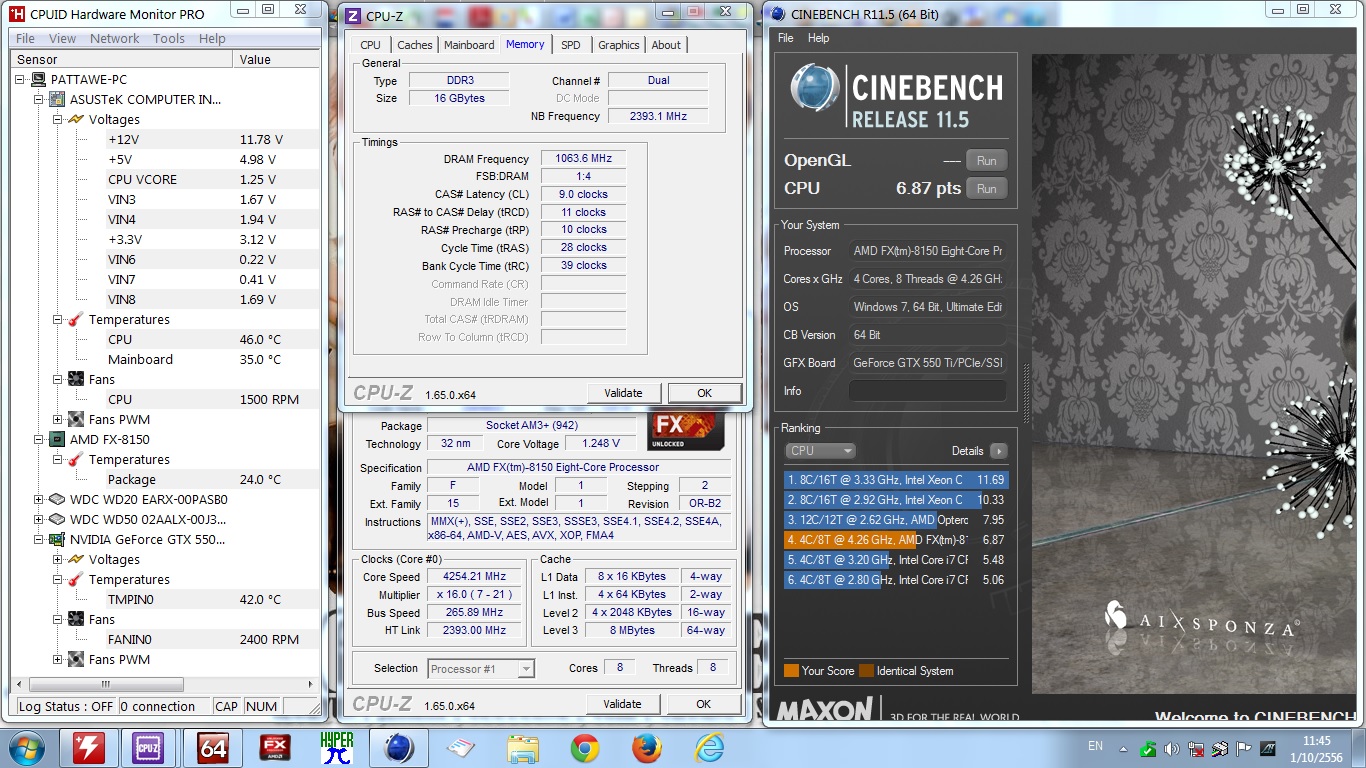Click the Cinebench title bar icon
Screen dimensions: 1366x768
[777, 13]
